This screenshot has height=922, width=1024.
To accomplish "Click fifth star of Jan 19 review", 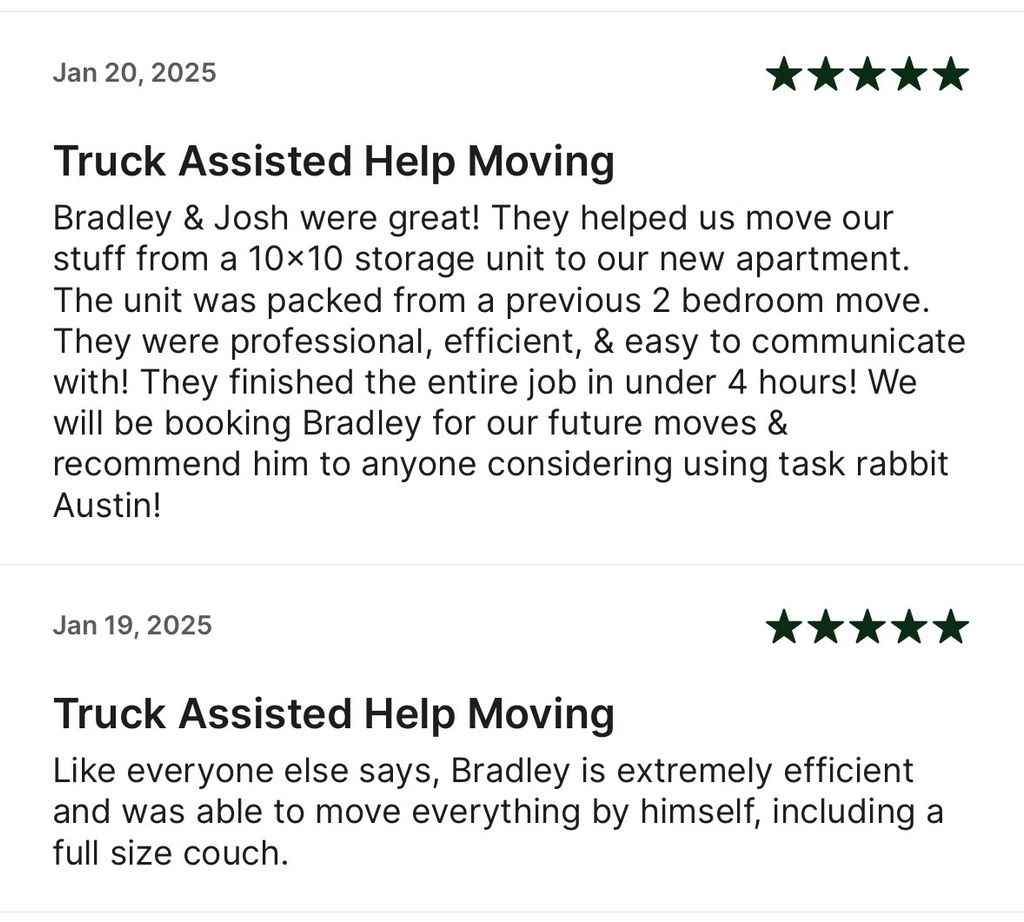I will (951, 626).
